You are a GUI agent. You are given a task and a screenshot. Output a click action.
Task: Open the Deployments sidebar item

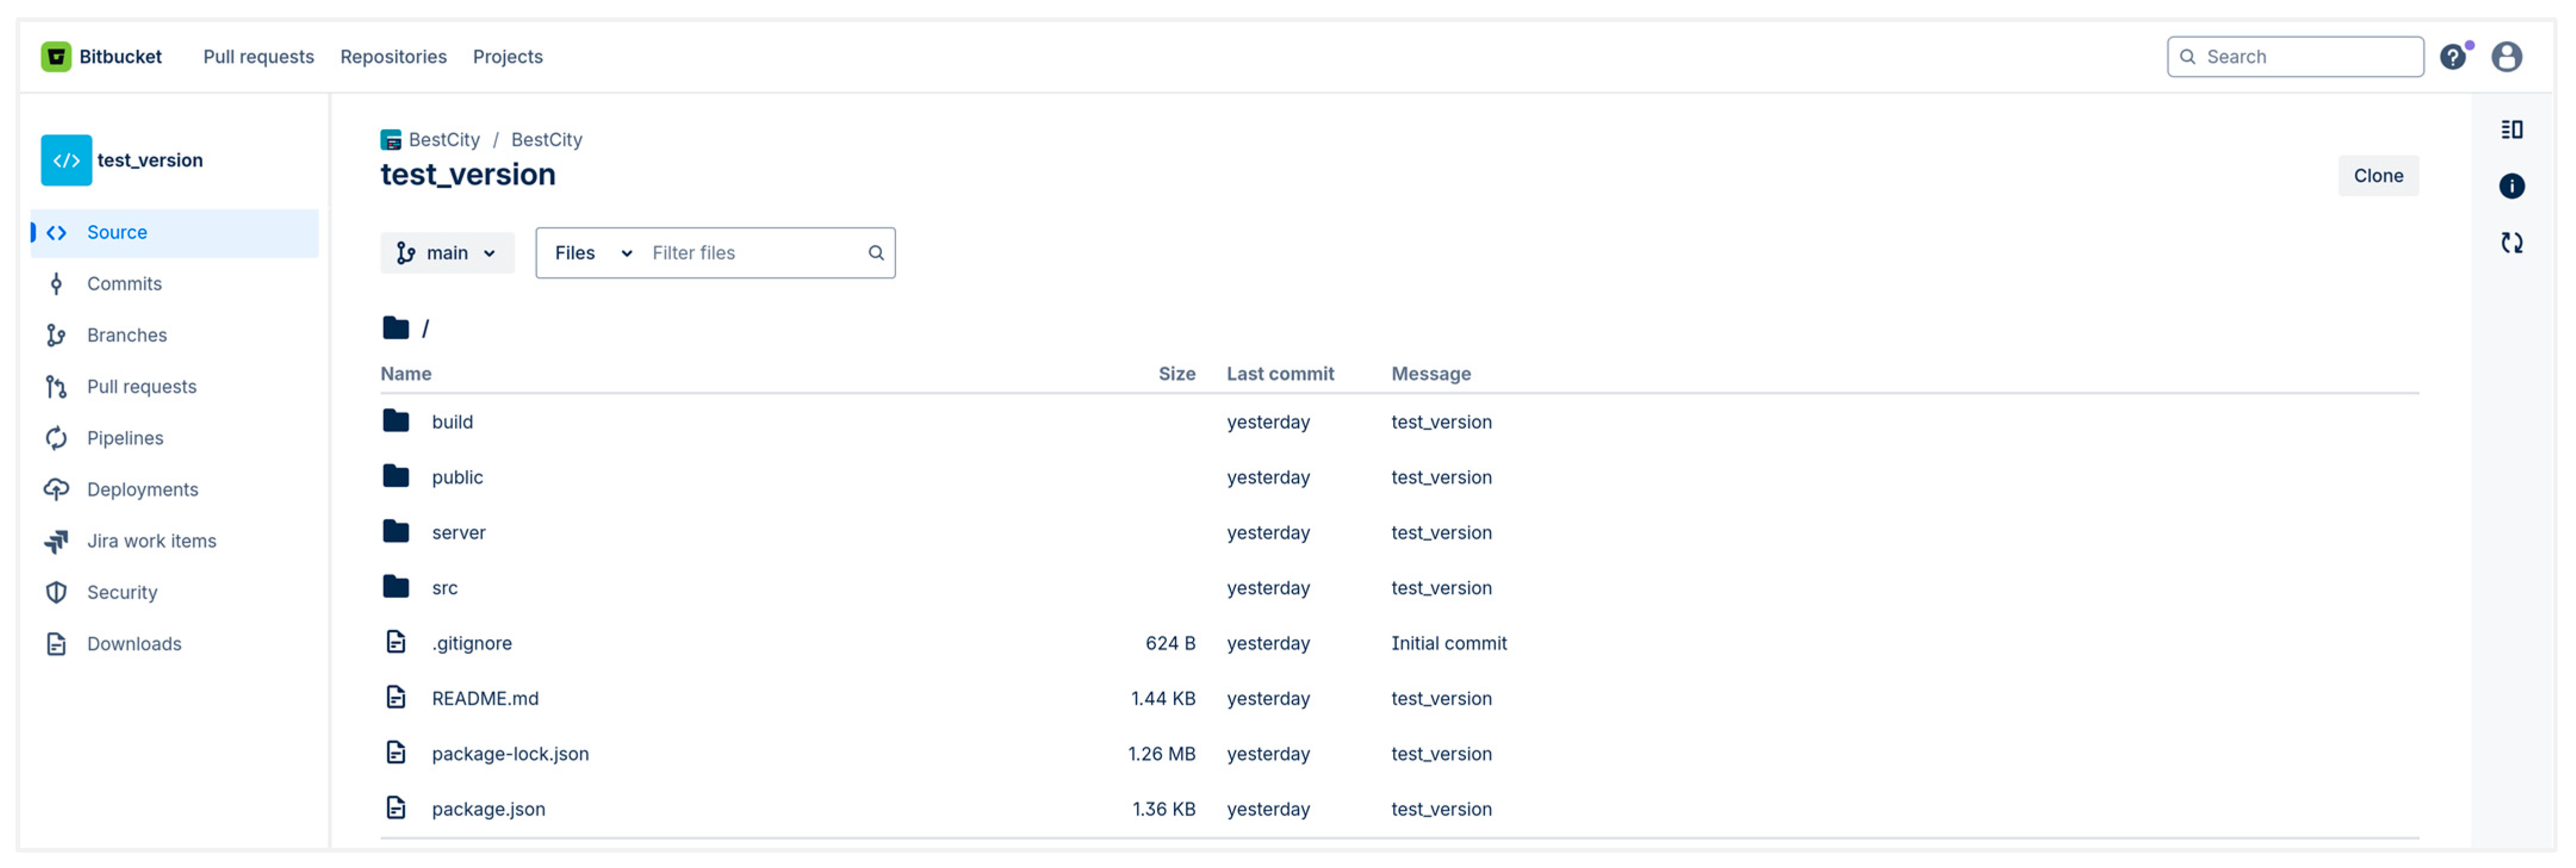point(142,489)
